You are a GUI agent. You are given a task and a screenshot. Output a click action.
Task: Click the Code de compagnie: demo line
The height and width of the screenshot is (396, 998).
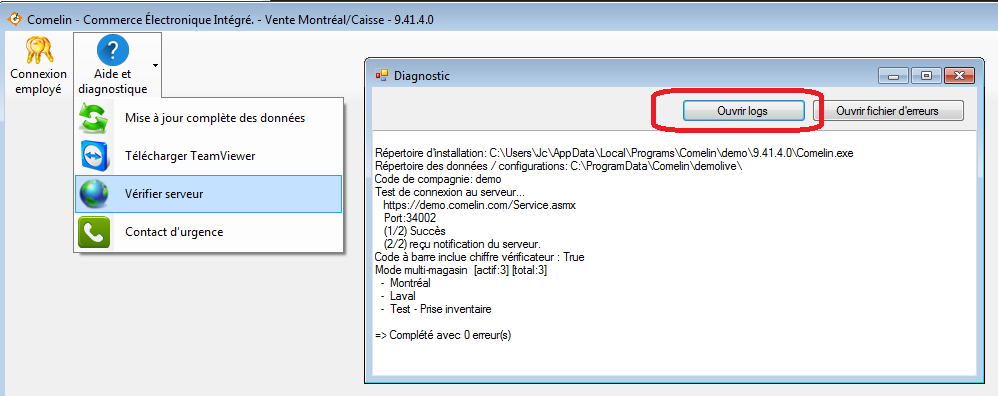439,180
